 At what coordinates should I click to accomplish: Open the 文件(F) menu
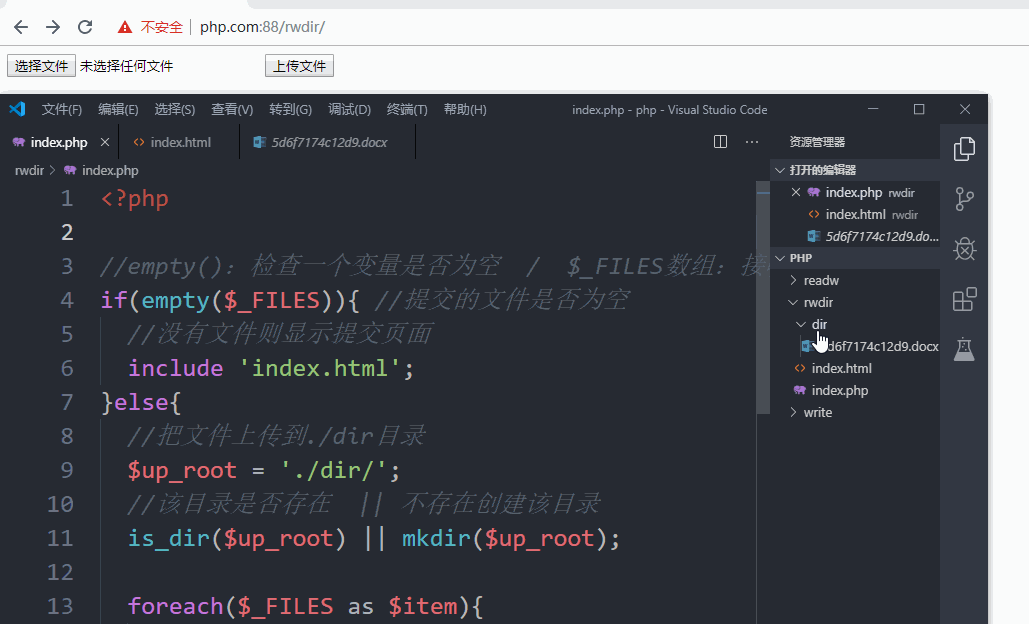click(61, 110)
